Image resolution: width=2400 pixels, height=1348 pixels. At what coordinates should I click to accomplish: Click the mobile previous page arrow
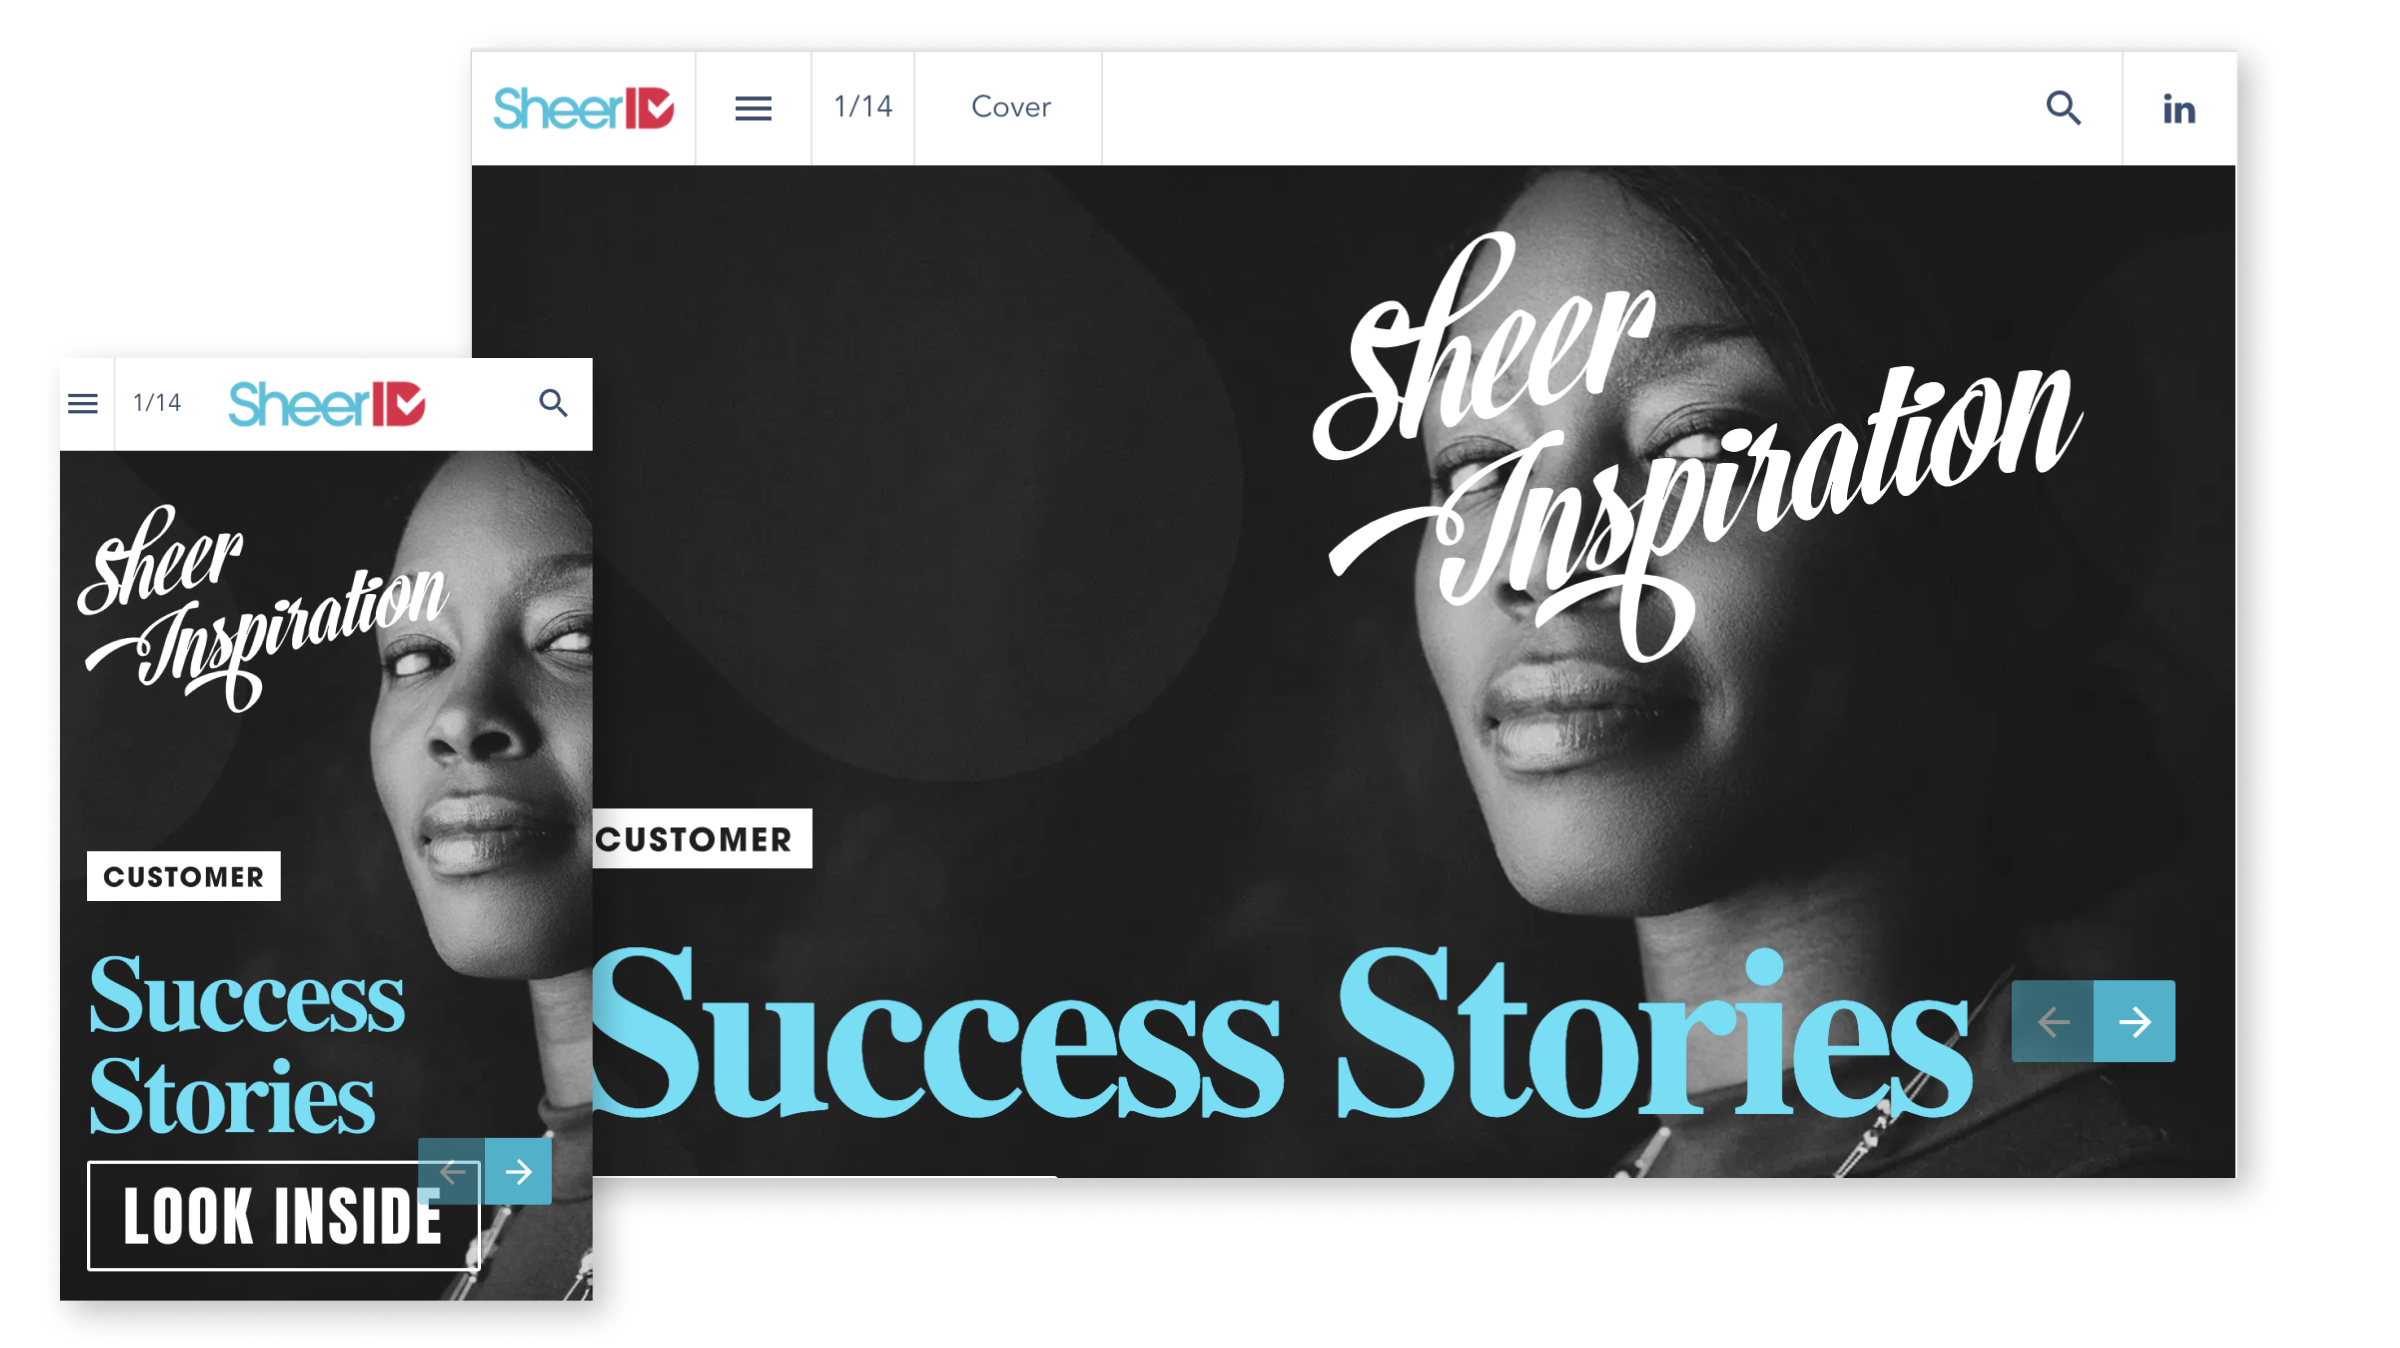452,1171
